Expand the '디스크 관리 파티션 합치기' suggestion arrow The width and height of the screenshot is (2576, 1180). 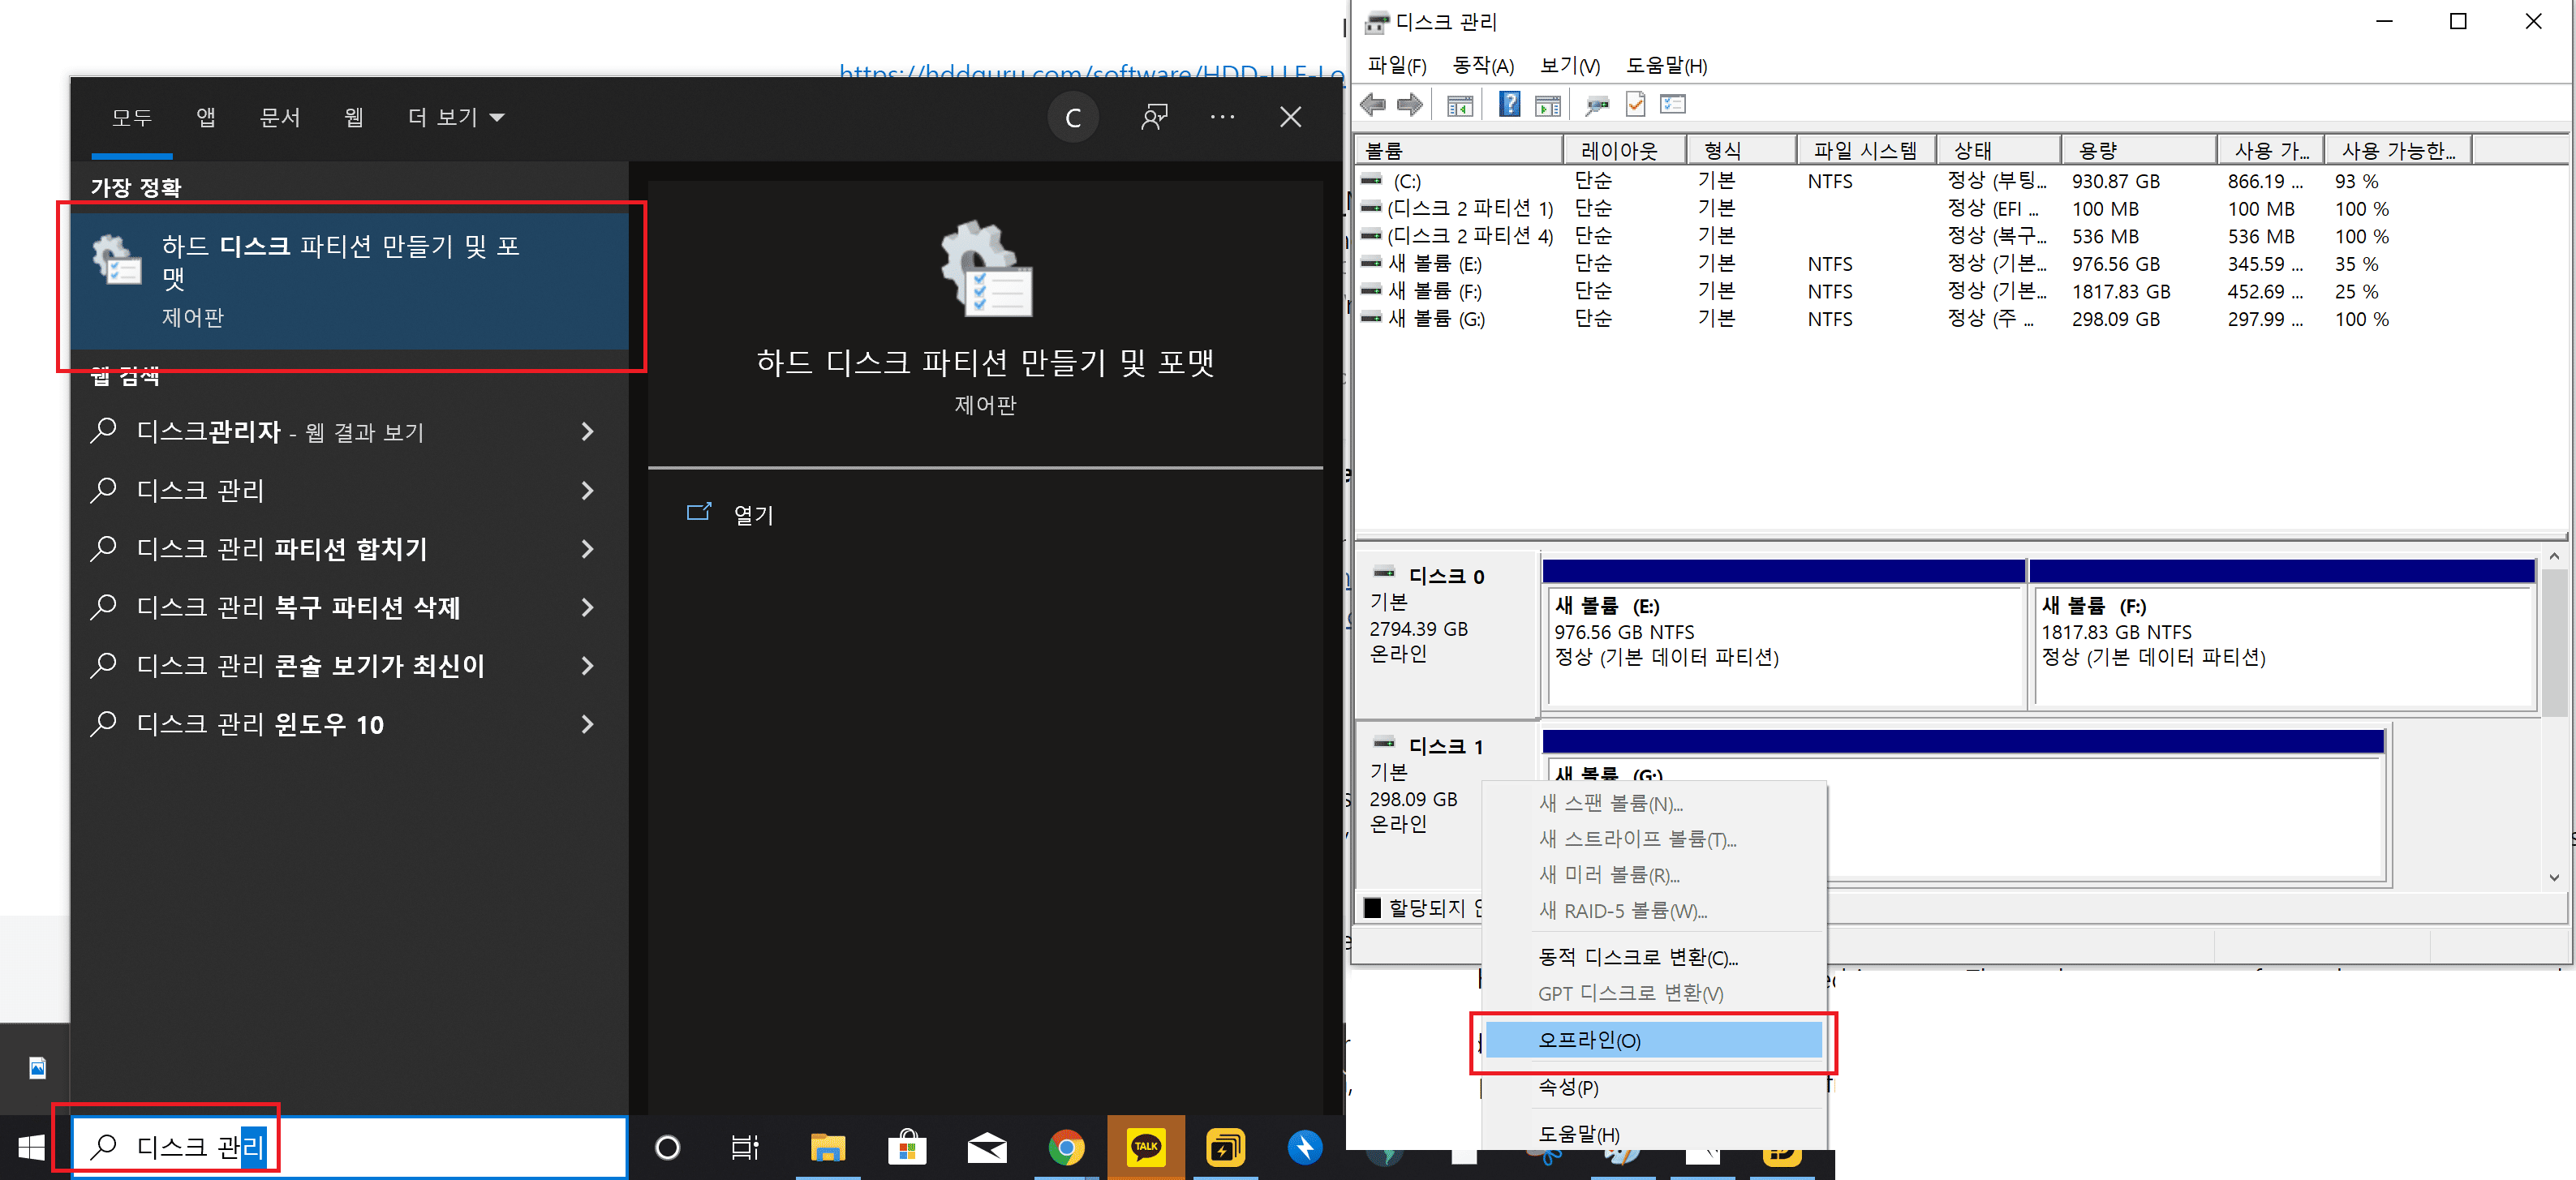point(587,549)
